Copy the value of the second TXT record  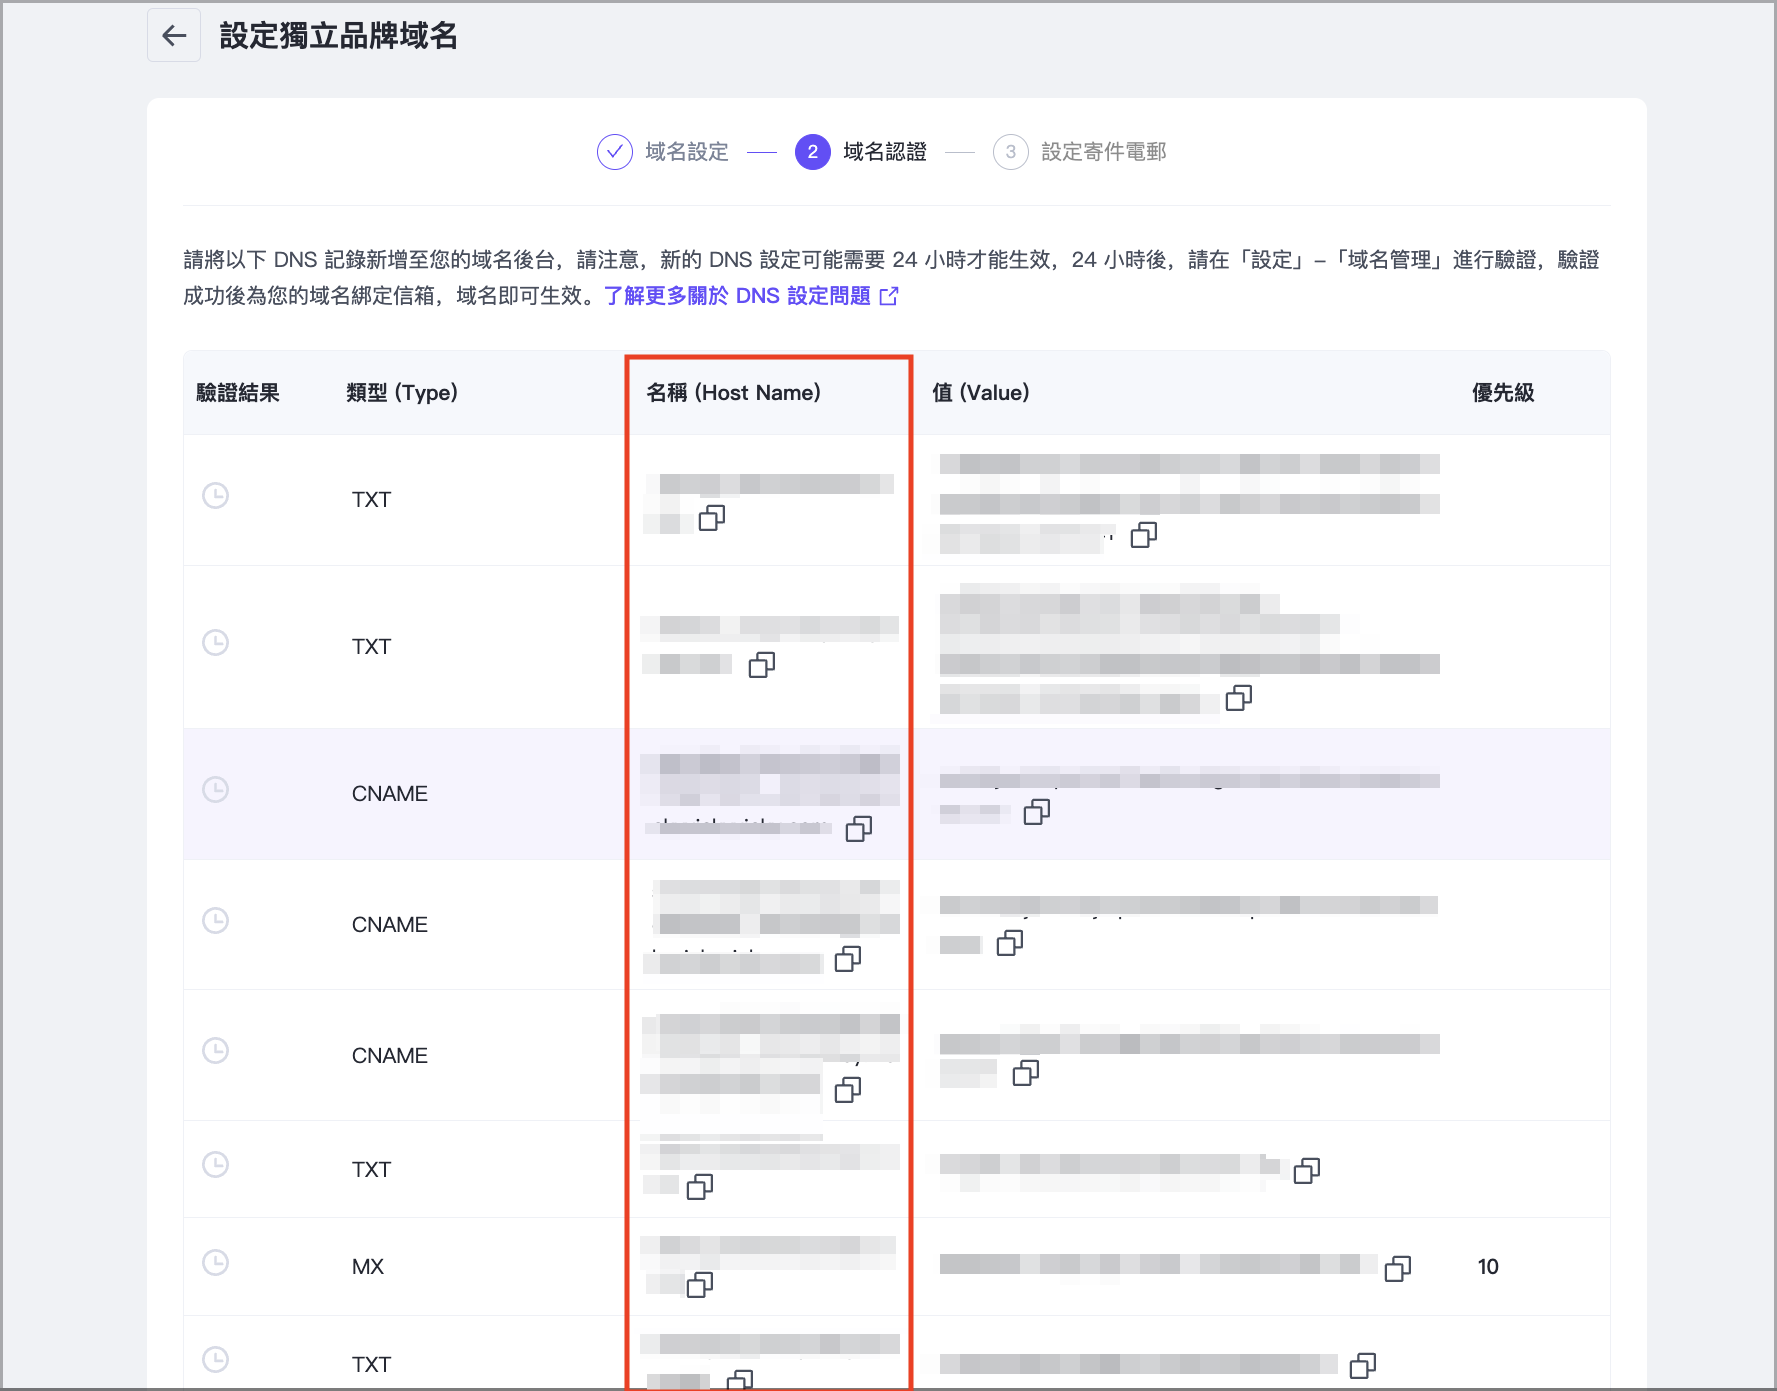tap(1238, 698)
